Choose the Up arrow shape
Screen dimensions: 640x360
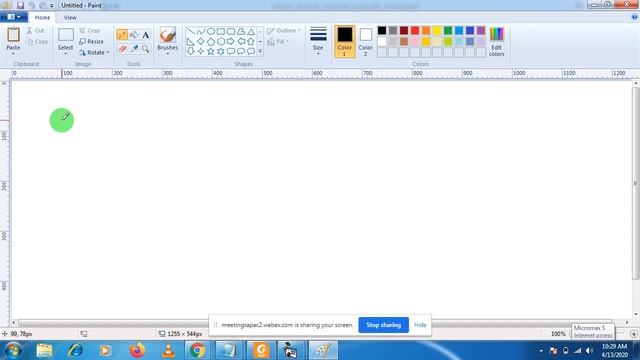coord(251,42)
